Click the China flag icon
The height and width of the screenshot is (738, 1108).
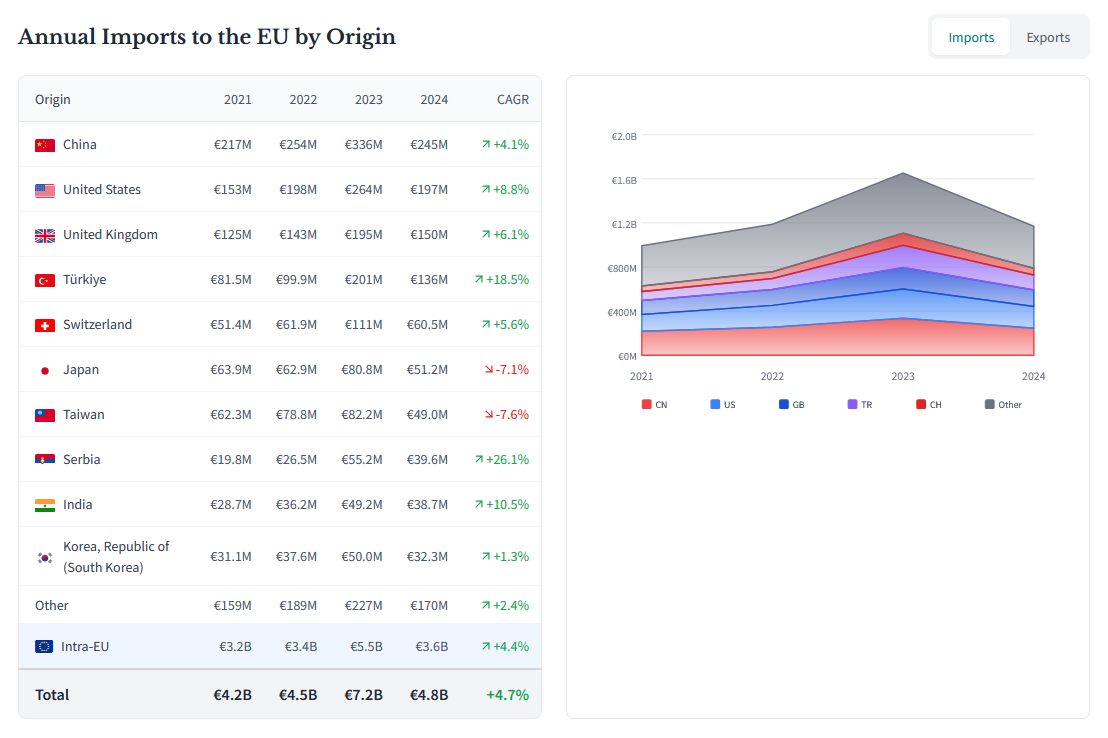[x=44, y=144]
